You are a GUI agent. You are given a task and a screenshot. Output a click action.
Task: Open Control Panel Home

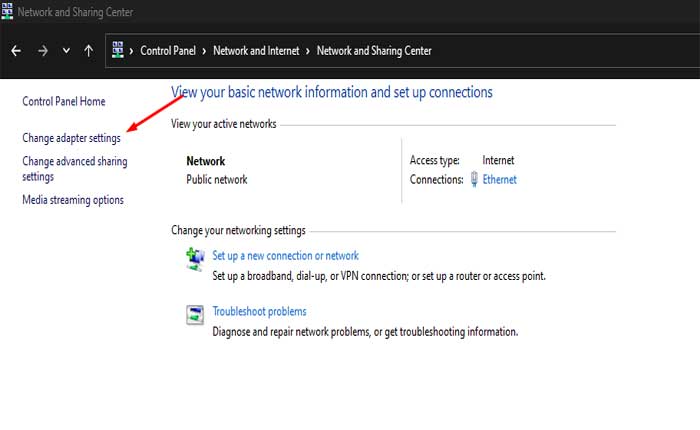pyautogui.click(x=63, y=102)
